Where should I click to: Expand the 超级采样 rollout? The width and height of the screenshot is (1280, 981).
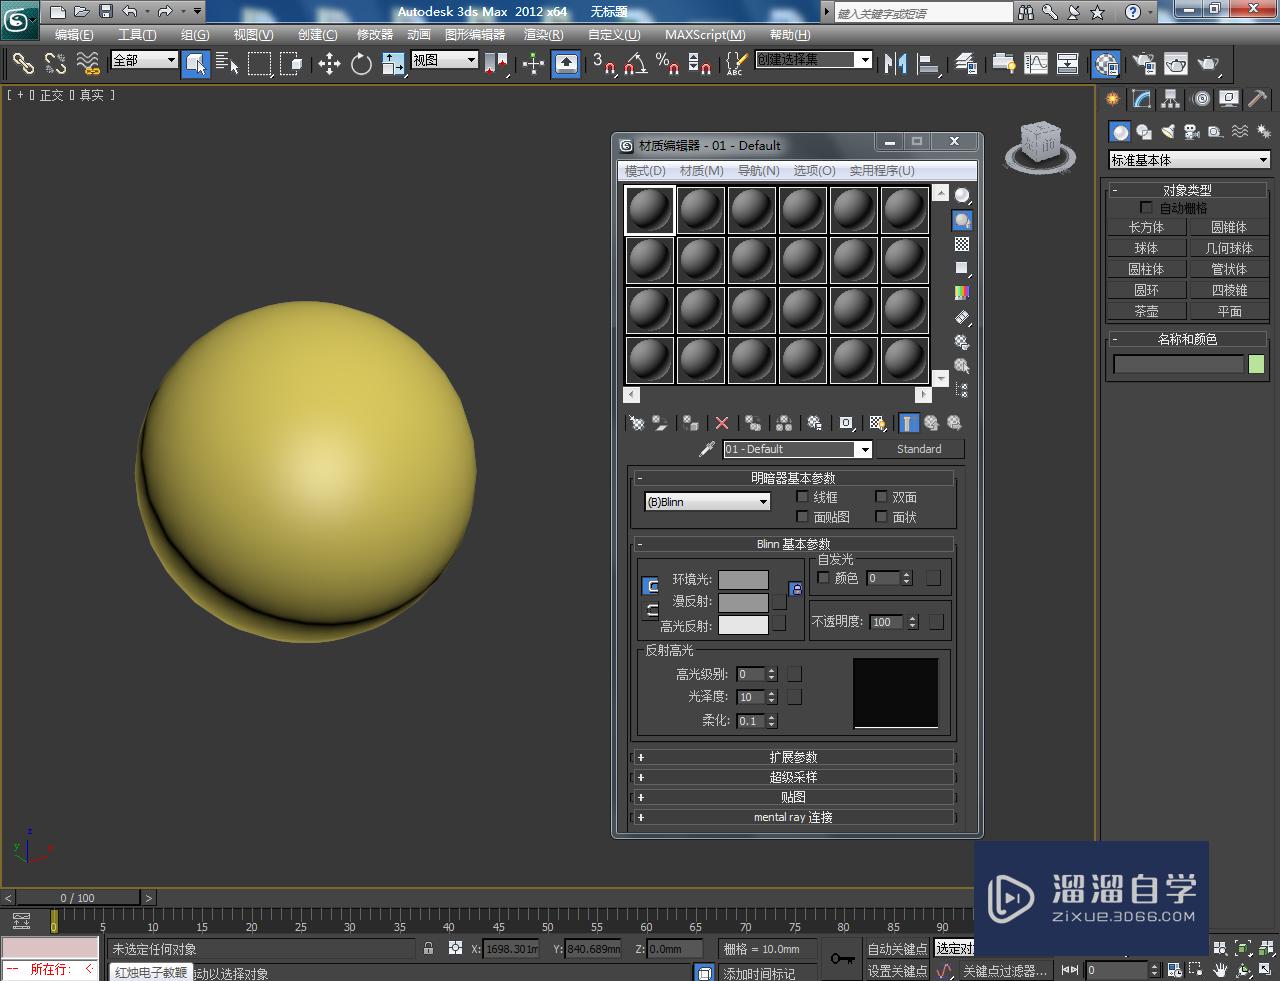coord(794,777)
